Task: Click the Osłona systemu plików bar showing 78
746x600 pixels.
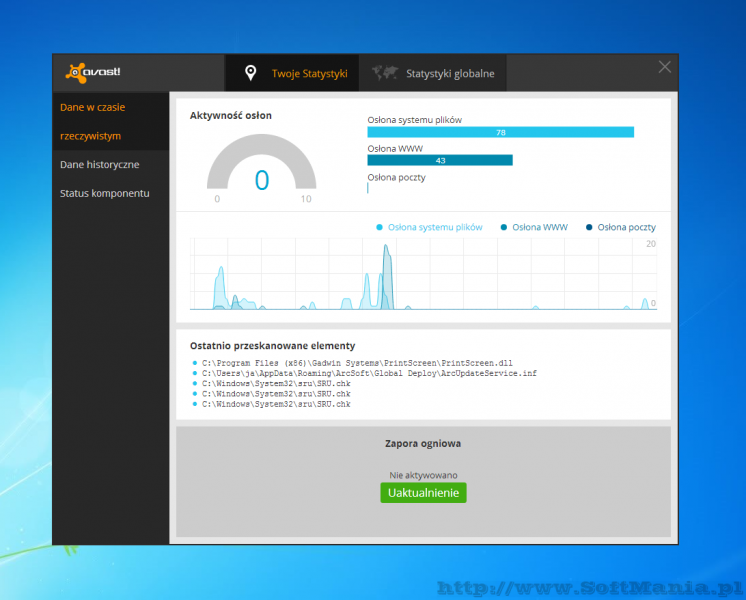Action: pyautogui.click(x=501, y=132)
